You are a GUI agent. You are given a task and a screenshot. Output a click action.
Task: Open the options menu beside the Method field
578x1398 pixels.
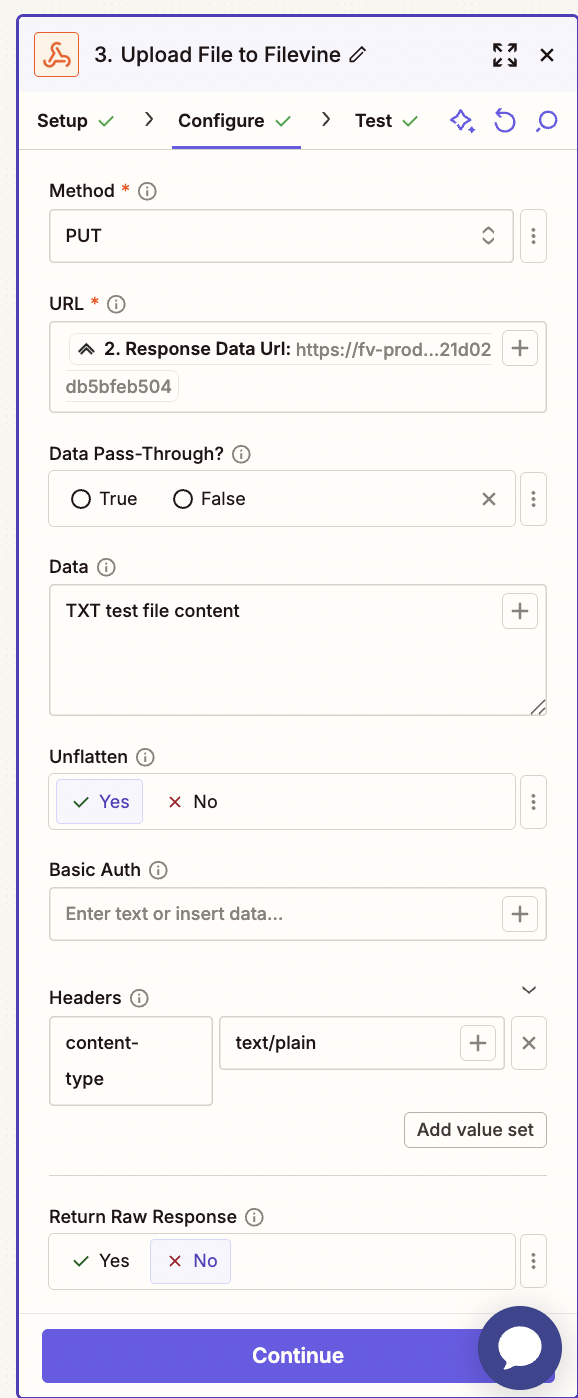point(533,236)
